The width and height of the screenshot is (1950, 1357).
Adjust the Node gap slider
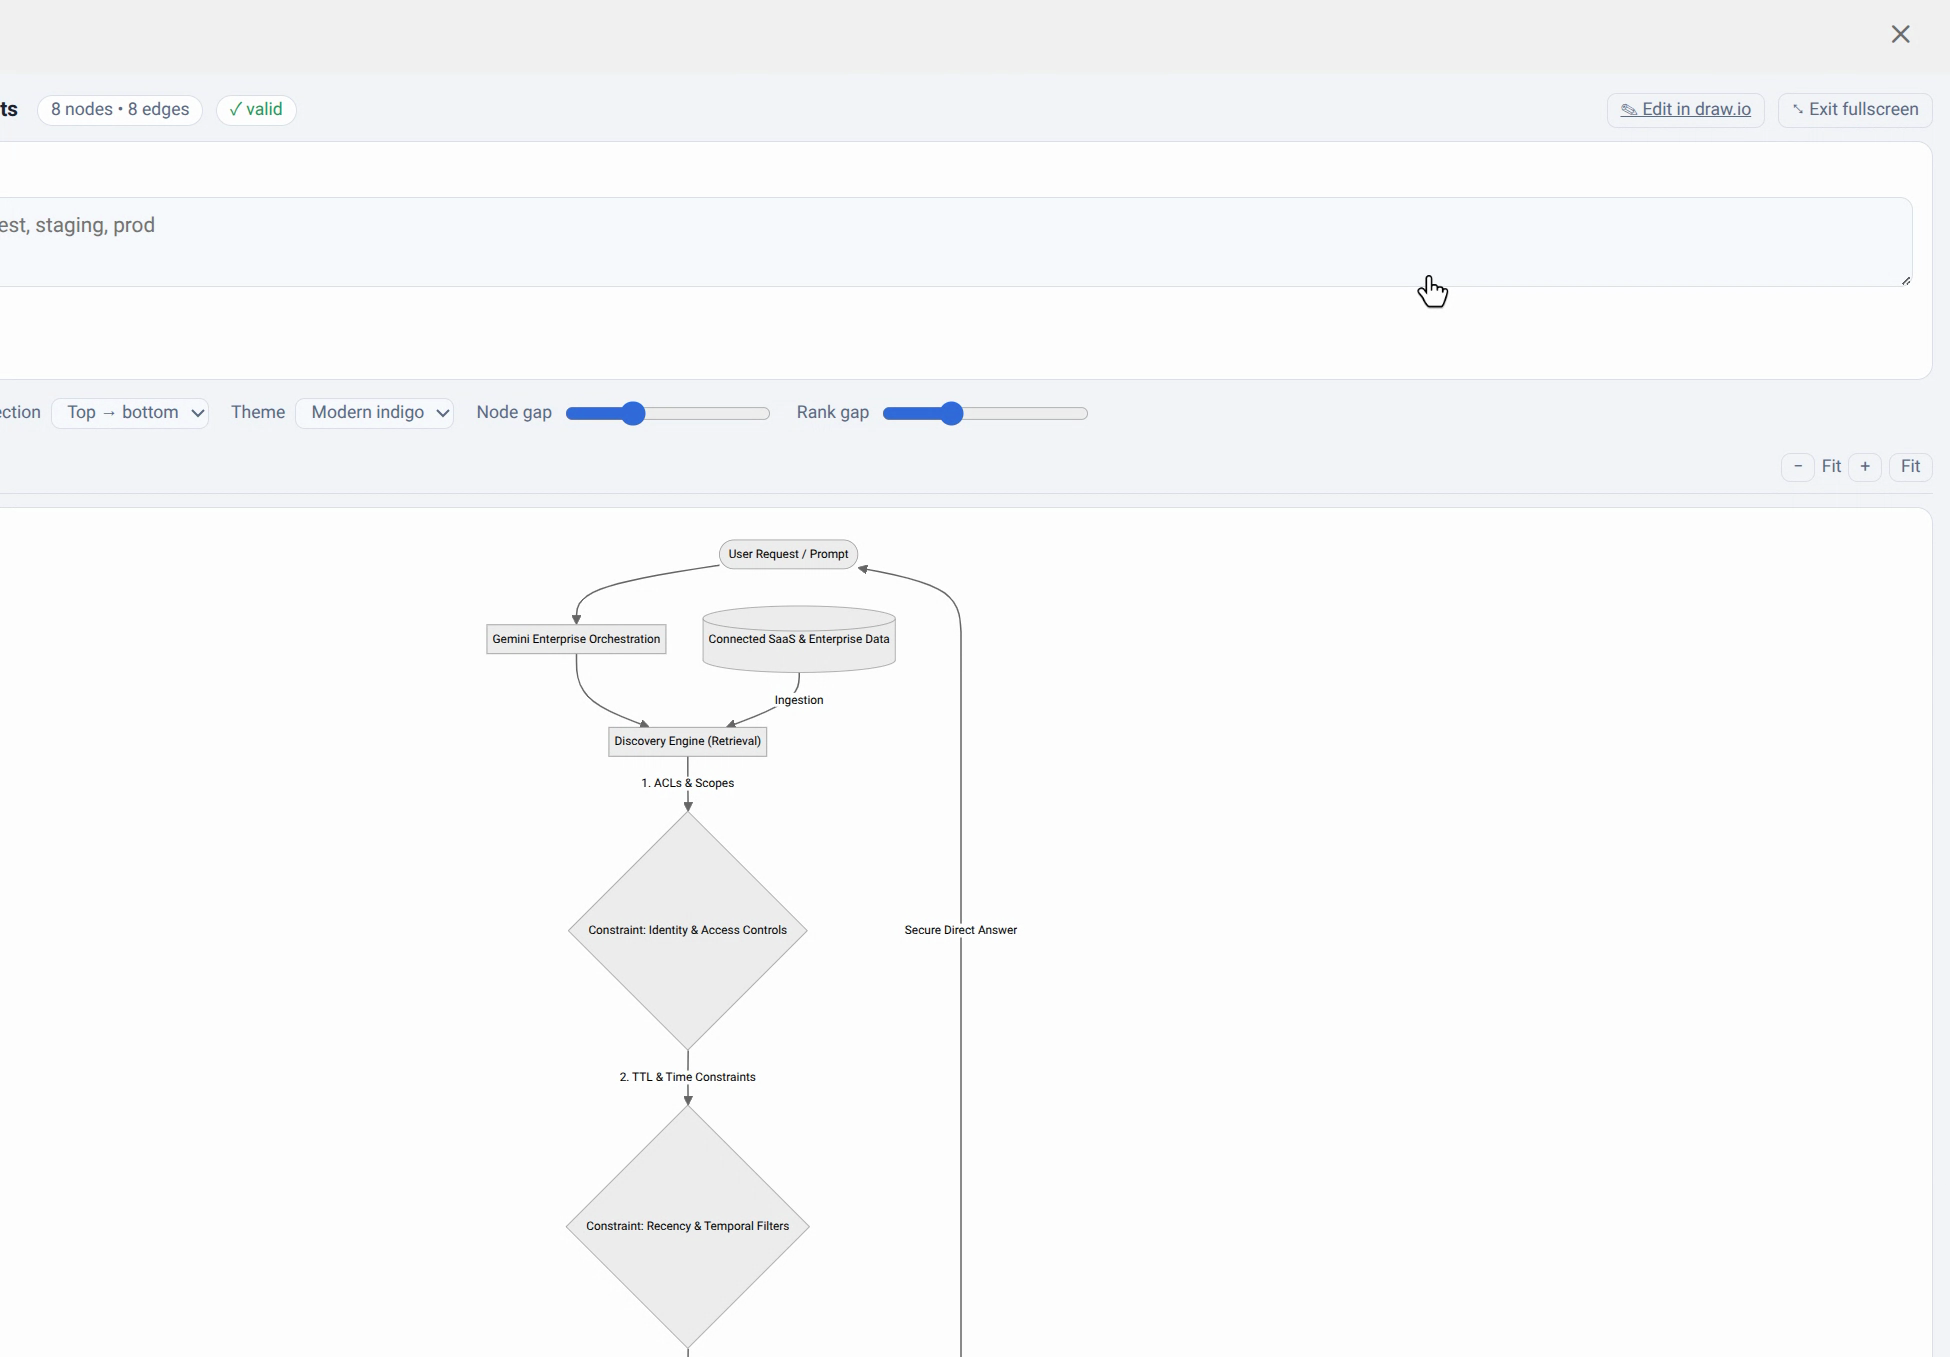[x=668, y=413]
